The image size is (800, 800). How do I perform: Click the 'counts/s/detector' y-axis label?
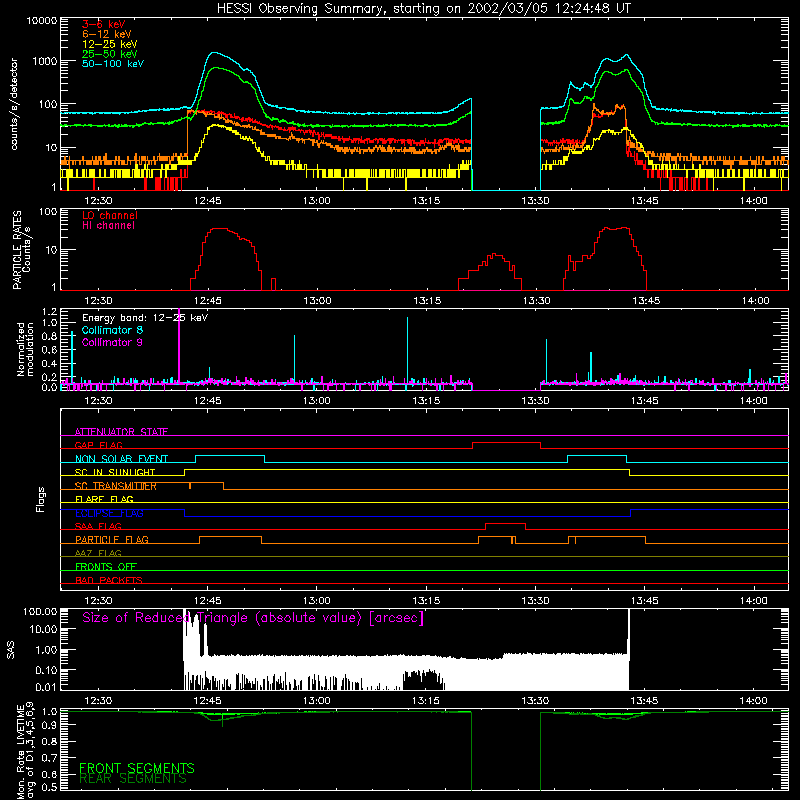(14, 104)
